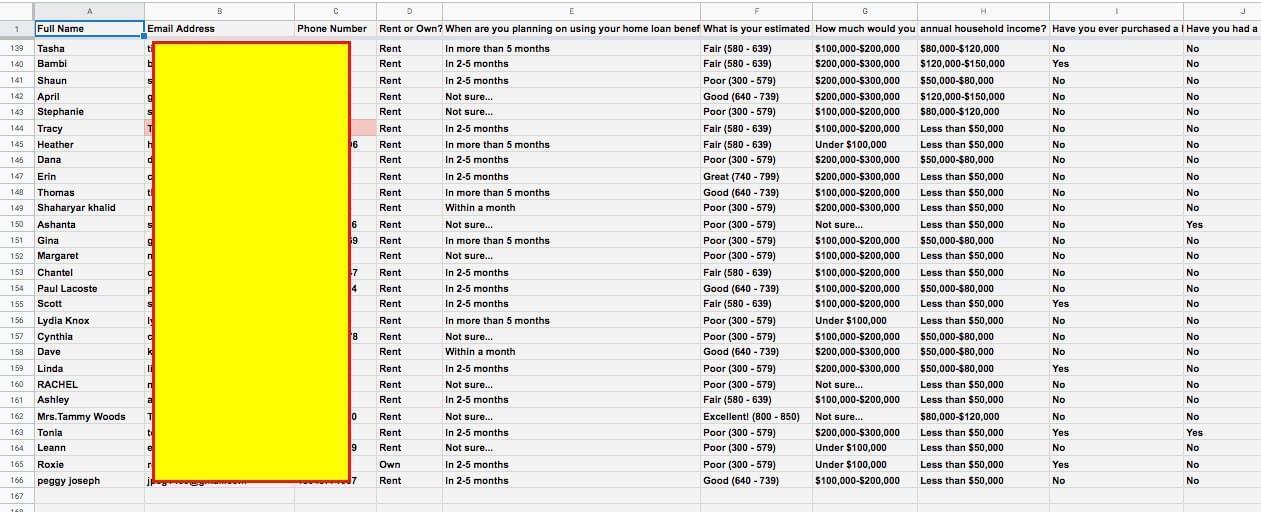
Task: Select the empty row 167 header
Action: click(x=16, y=496)
